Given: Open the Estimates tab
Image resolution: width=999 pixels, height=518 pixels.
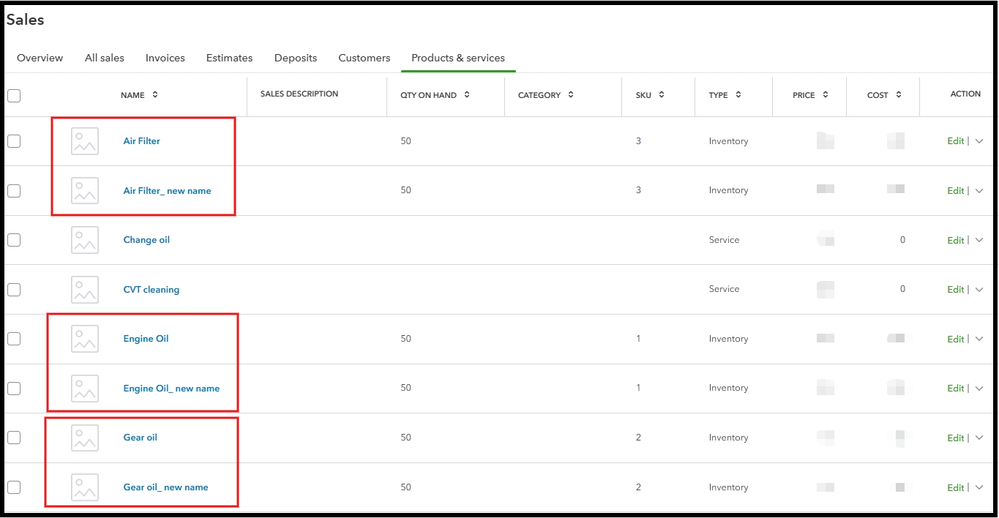Looking at the screenshot, I should (x=229, y=58).
